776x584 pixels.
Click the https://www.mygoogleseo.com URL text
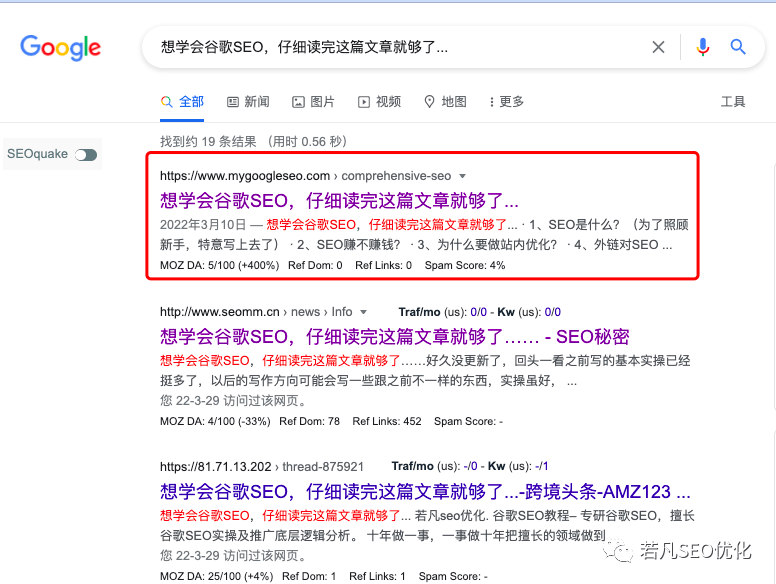[245, 176]
